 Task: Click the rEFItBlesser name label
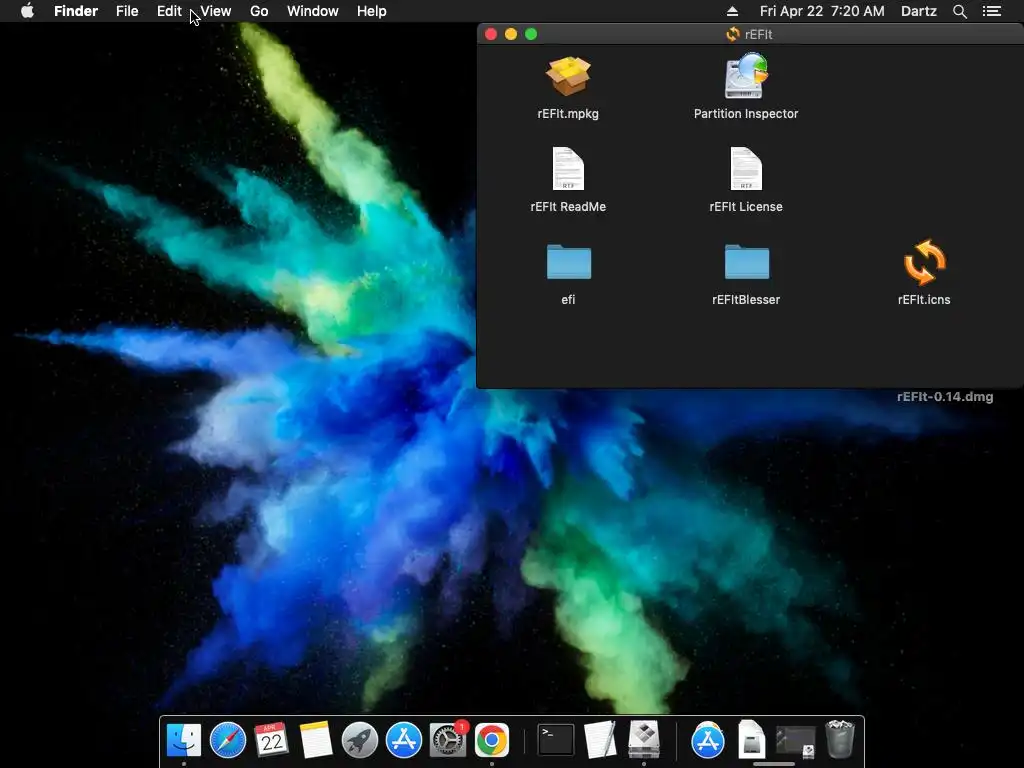pos(746,300)
